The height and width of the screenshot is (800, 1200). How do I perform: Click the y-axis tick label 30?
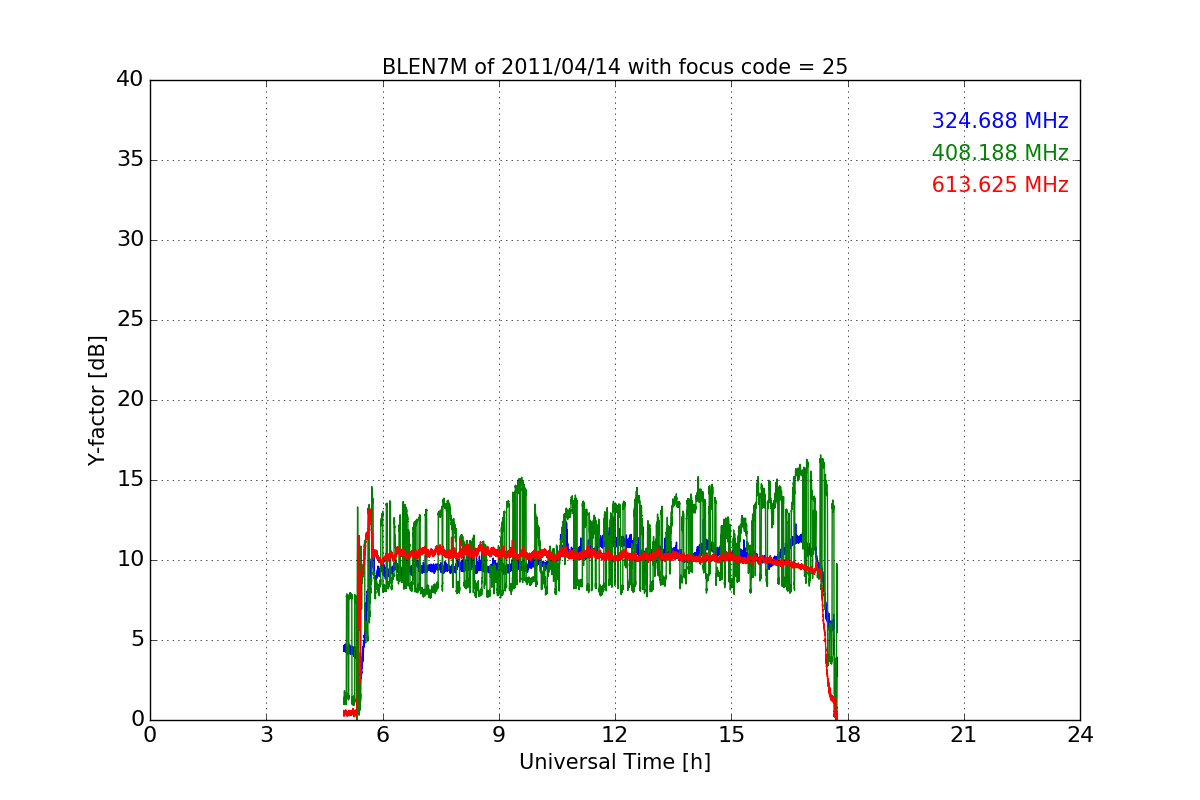[x=130, y=240]
